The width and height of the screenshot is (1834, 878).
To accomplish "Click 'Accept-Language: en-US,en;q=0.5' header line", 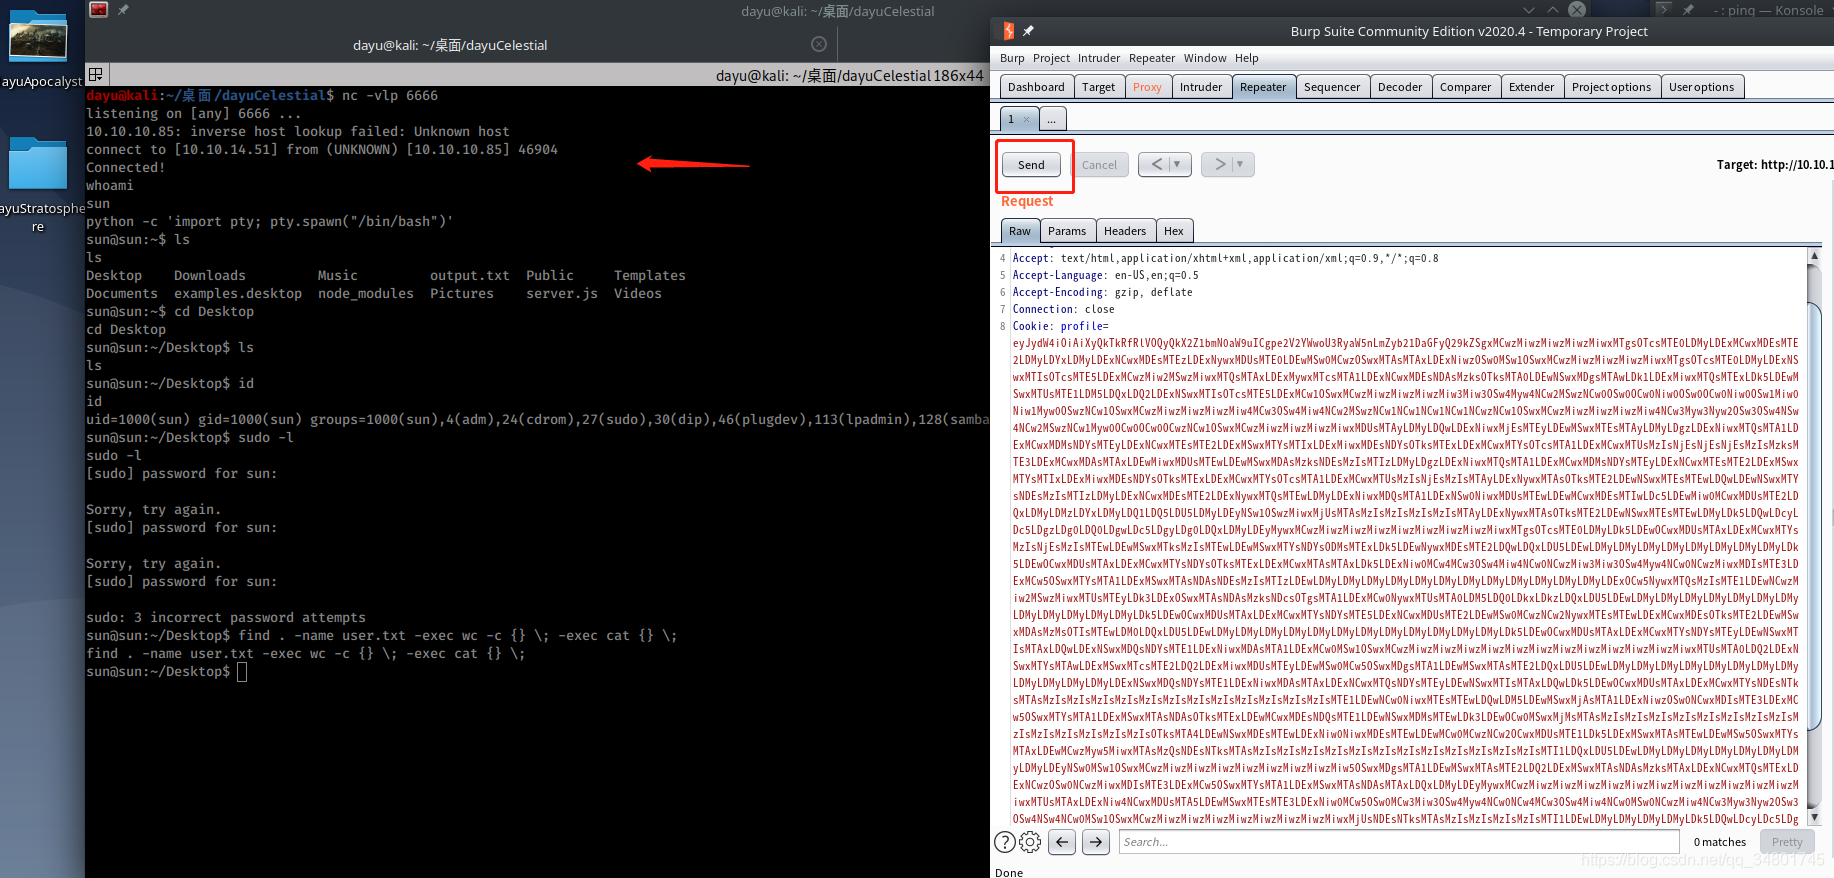I will coord(1105,275).
